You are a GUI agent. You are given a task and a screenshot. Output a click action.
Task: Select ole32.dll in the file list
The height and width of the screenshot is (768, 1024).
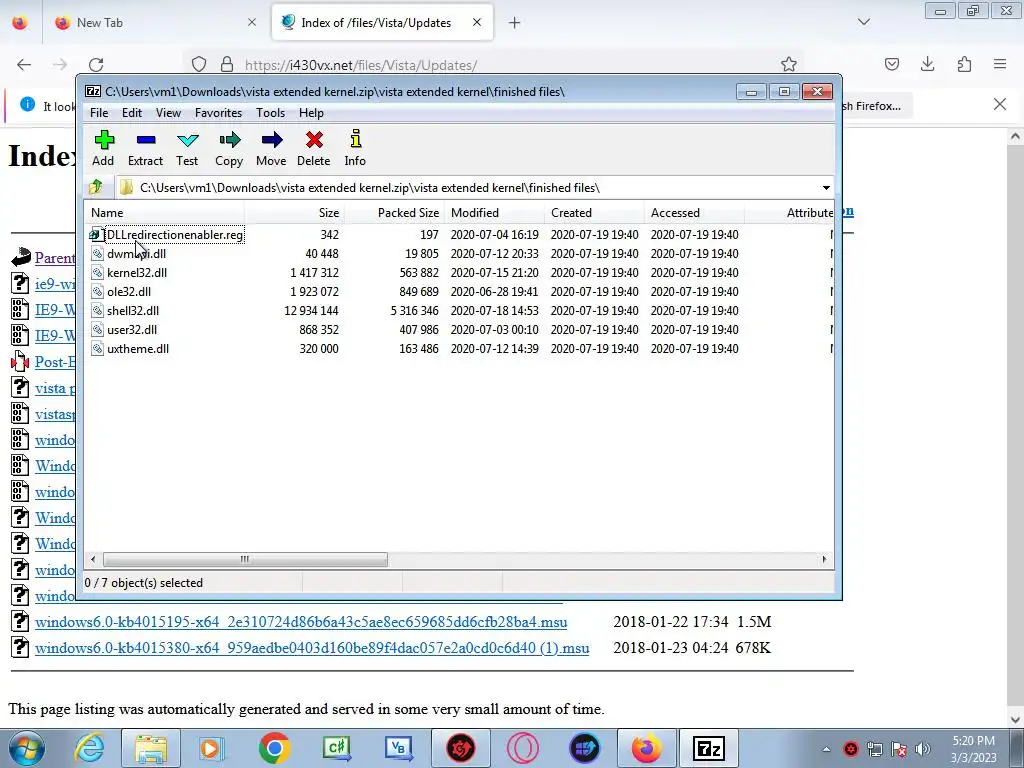tap(129, 291)
